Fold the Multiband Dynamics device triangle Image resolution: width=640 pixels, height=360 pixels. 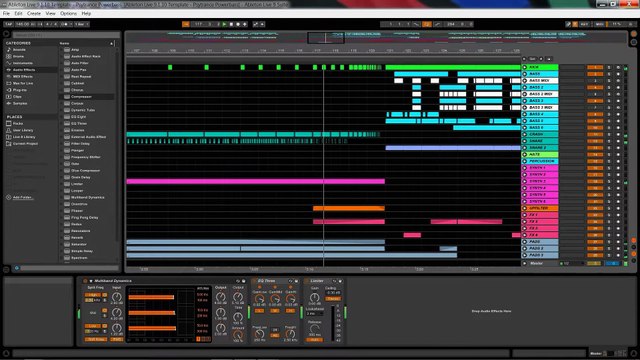coord(91,281)
